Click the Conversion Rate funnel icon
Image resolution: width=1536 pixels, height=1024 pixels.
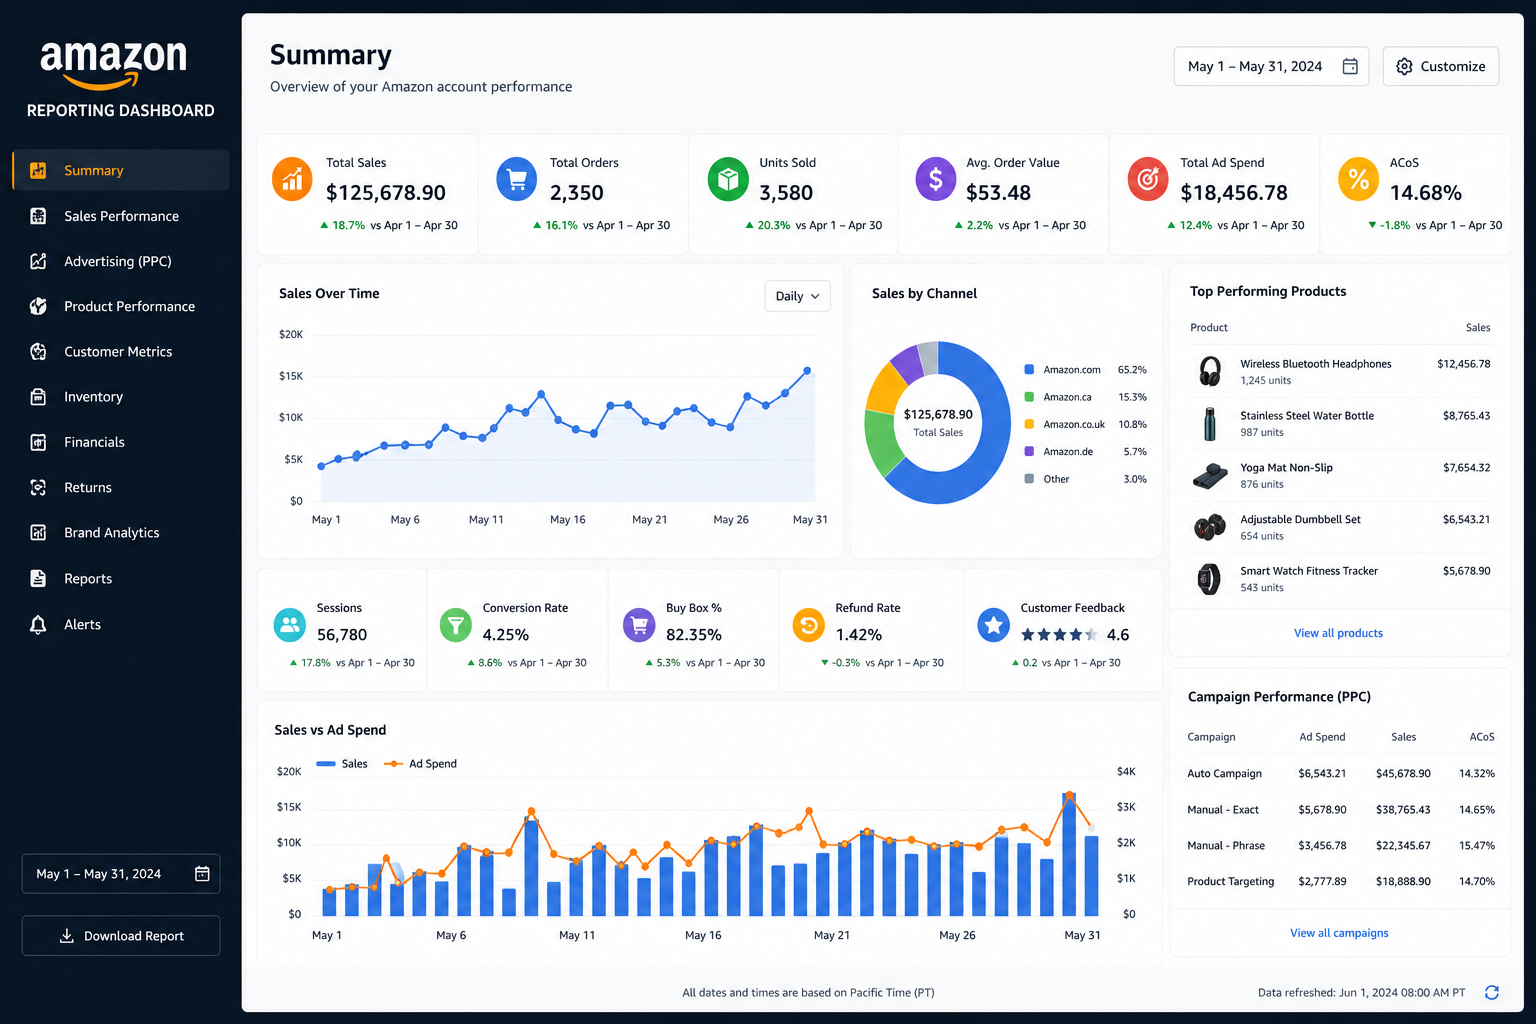[456, 625]
